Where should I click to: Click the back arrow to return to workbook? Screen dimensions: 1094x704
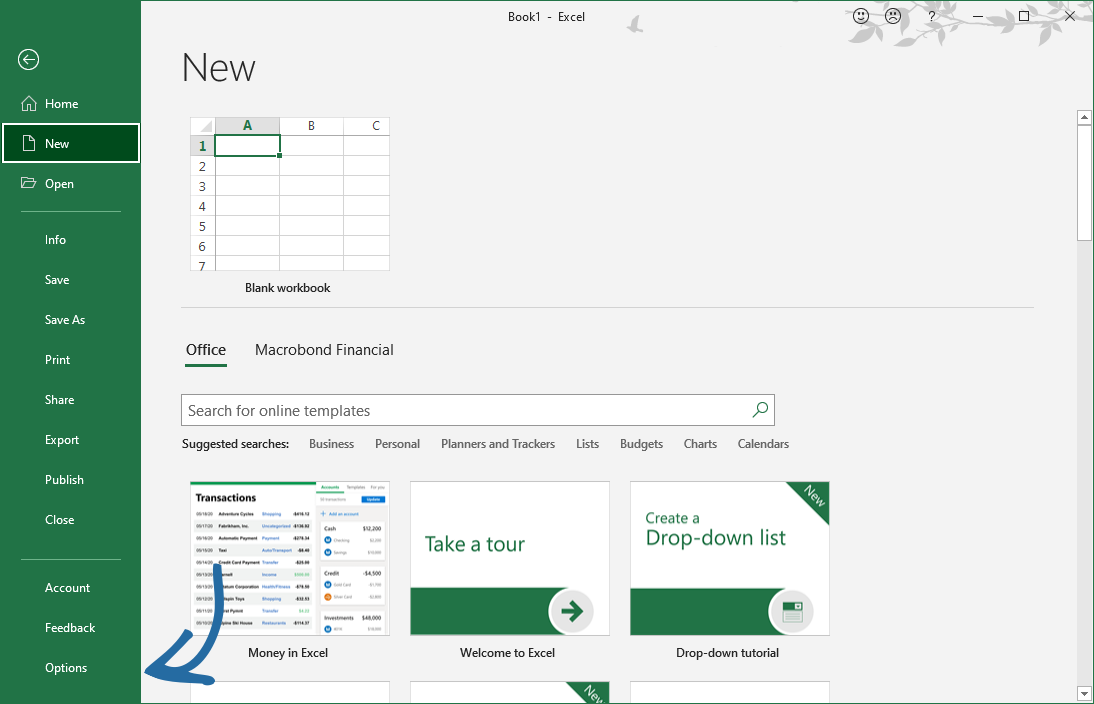click(x=29, y=60)
